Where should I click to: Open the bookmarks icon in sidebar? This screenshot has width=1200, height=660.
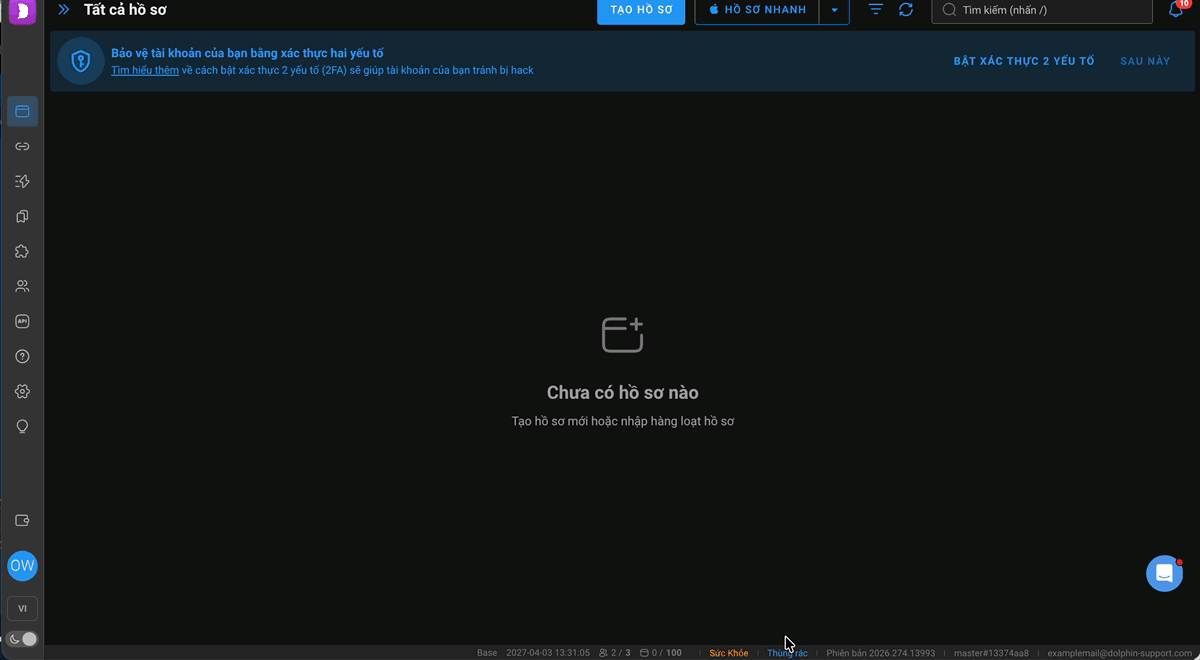point(22,216)
